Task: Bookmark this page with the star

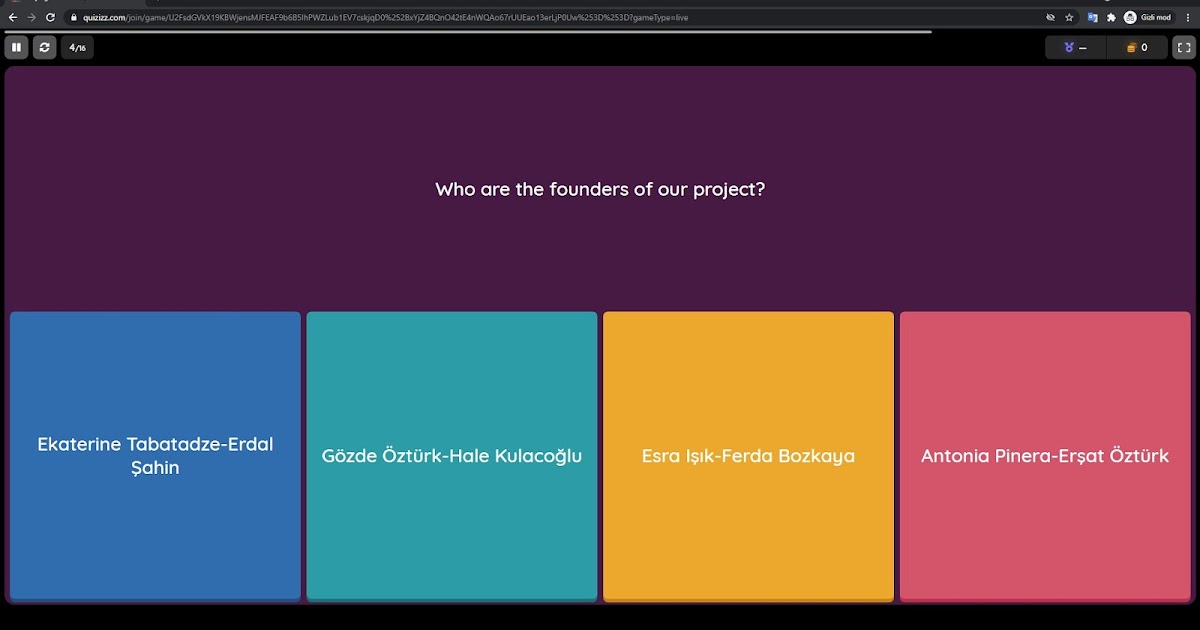Action: pyautogui.click(x=1069, y=17)
